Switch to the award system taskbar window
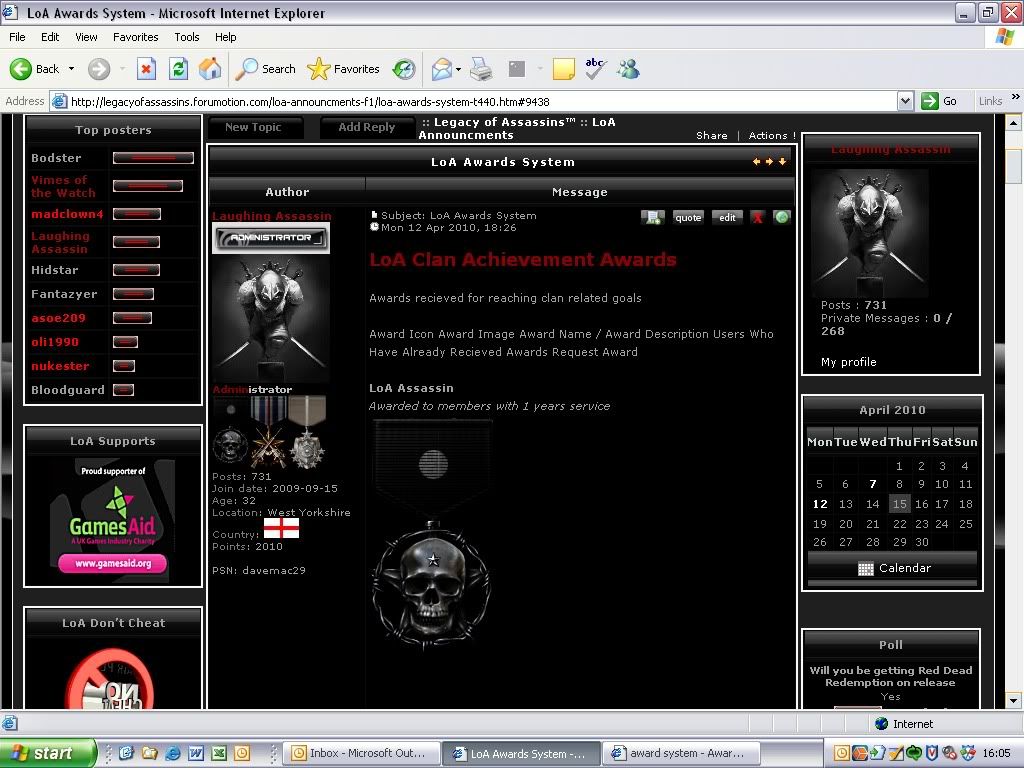Screen dimensions: 1024x768 click(x=680, y=753)
